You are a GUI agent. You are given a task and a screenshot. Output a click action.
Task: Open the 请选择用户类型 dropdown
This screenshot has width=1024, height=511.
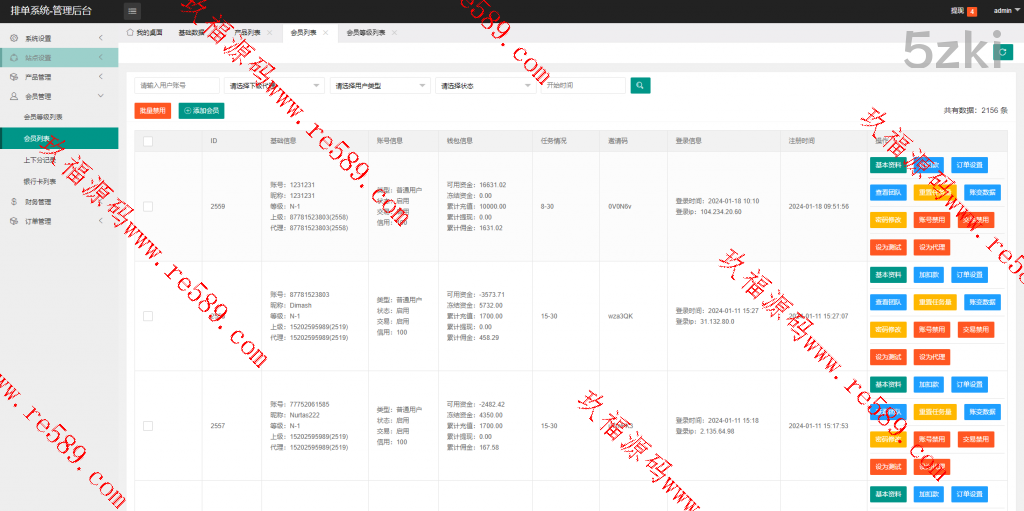point(379,86)
